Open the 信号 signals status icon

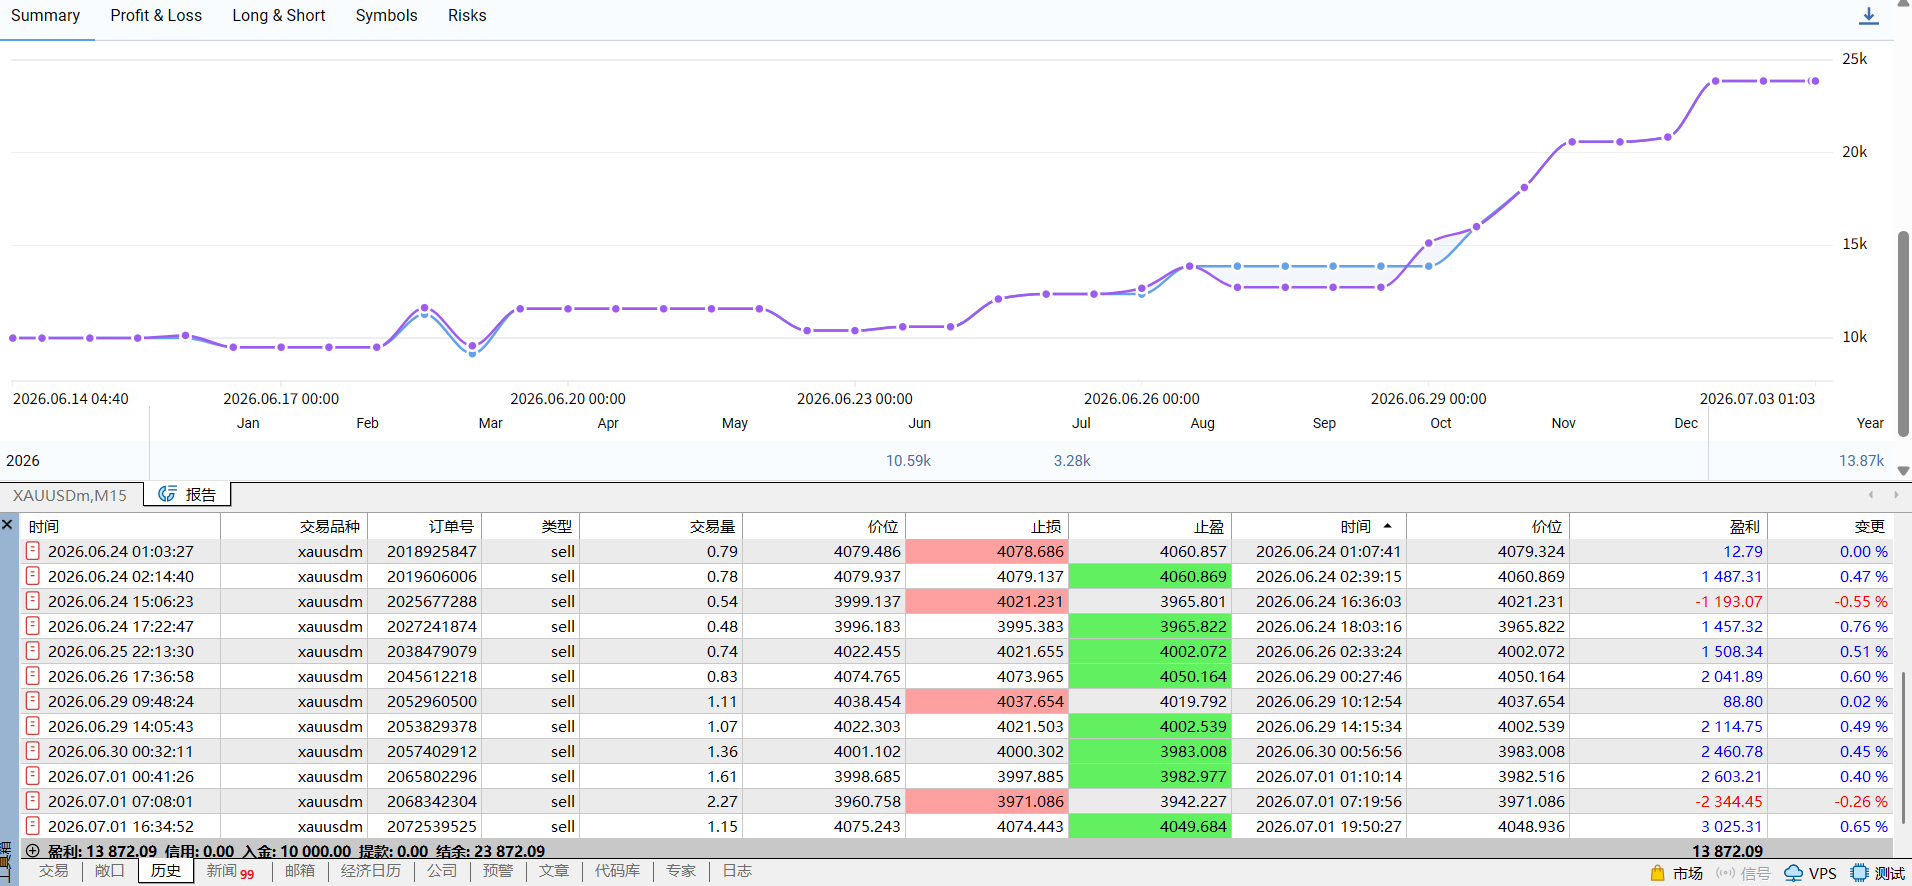pos(1725,873)
